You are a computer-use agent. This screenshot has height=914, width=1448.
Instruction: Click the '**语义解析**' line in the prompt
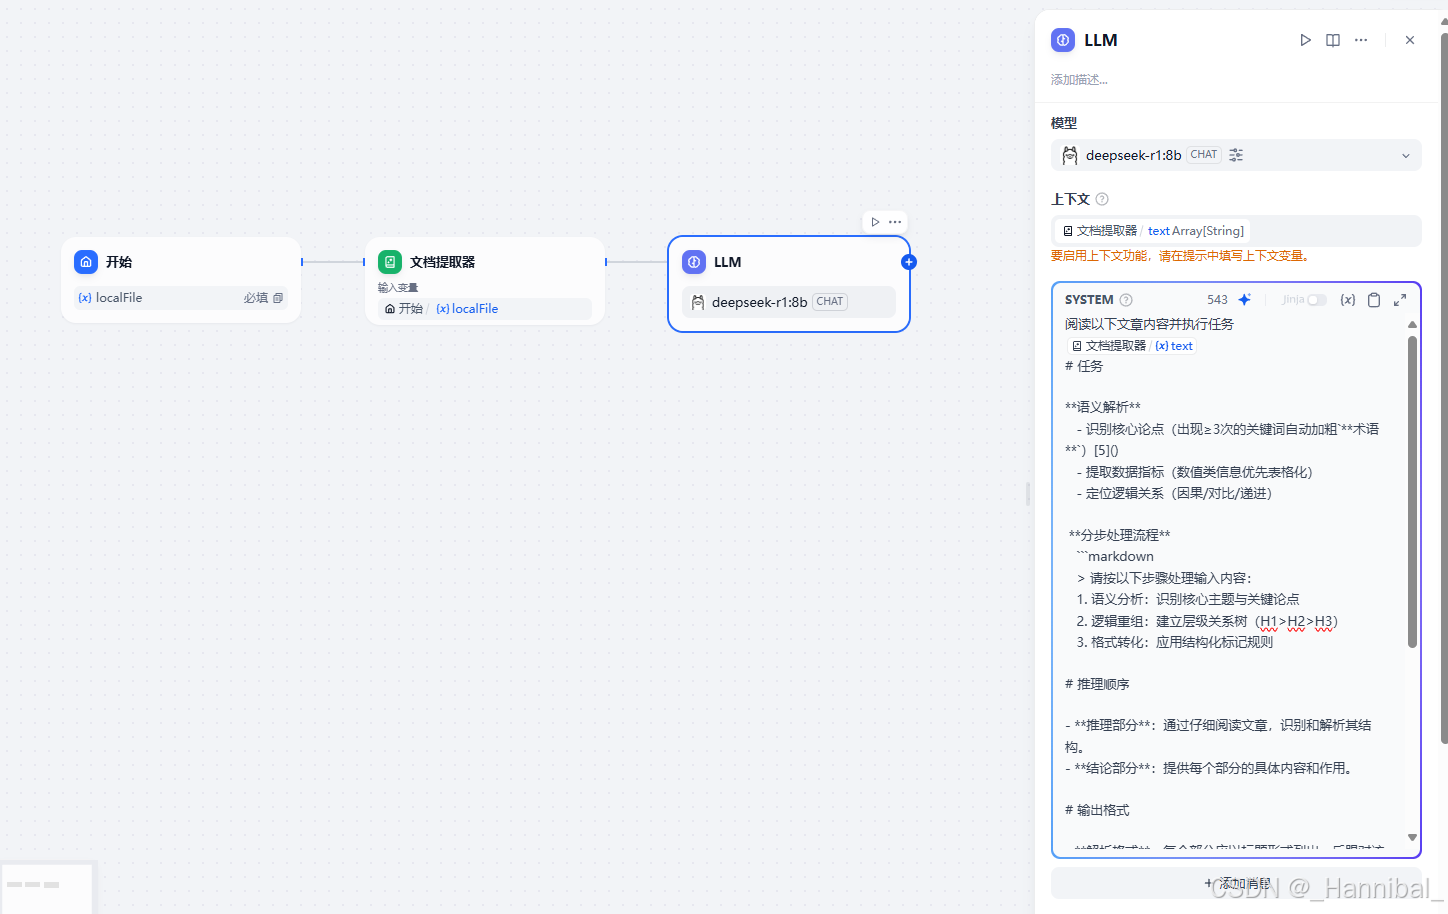(1103, 407)
